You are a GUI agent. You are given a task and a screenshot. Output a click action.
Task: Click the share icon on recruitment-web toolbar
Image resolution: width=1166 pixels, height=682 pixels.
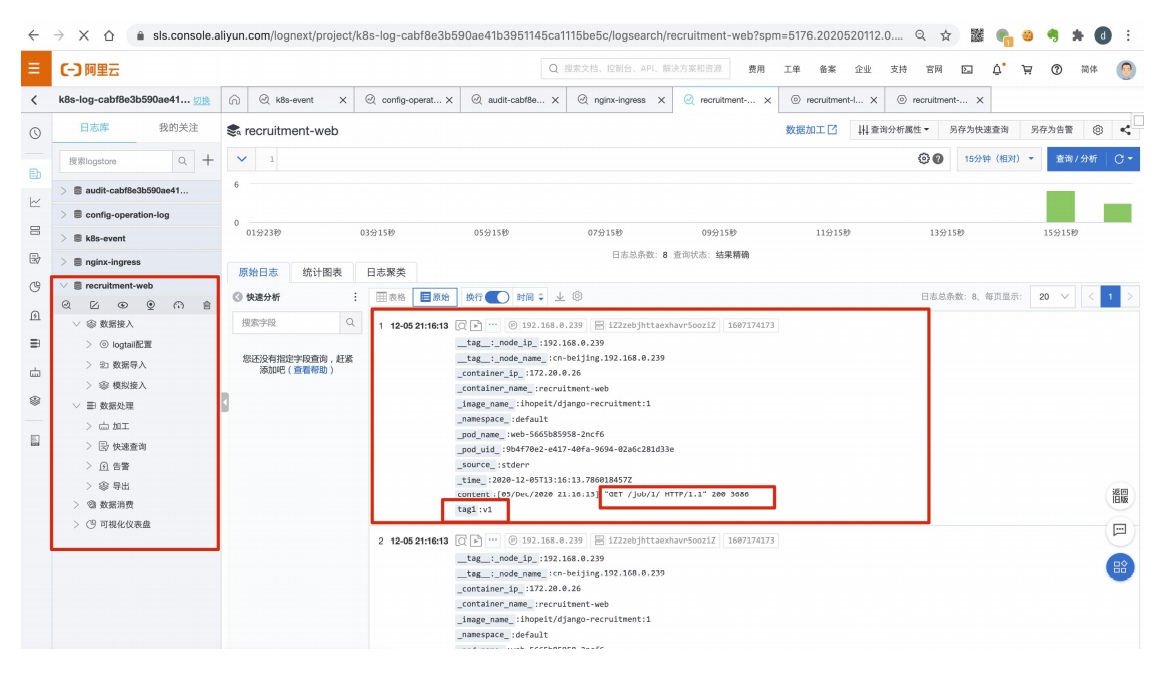(x=1125, y=130)
